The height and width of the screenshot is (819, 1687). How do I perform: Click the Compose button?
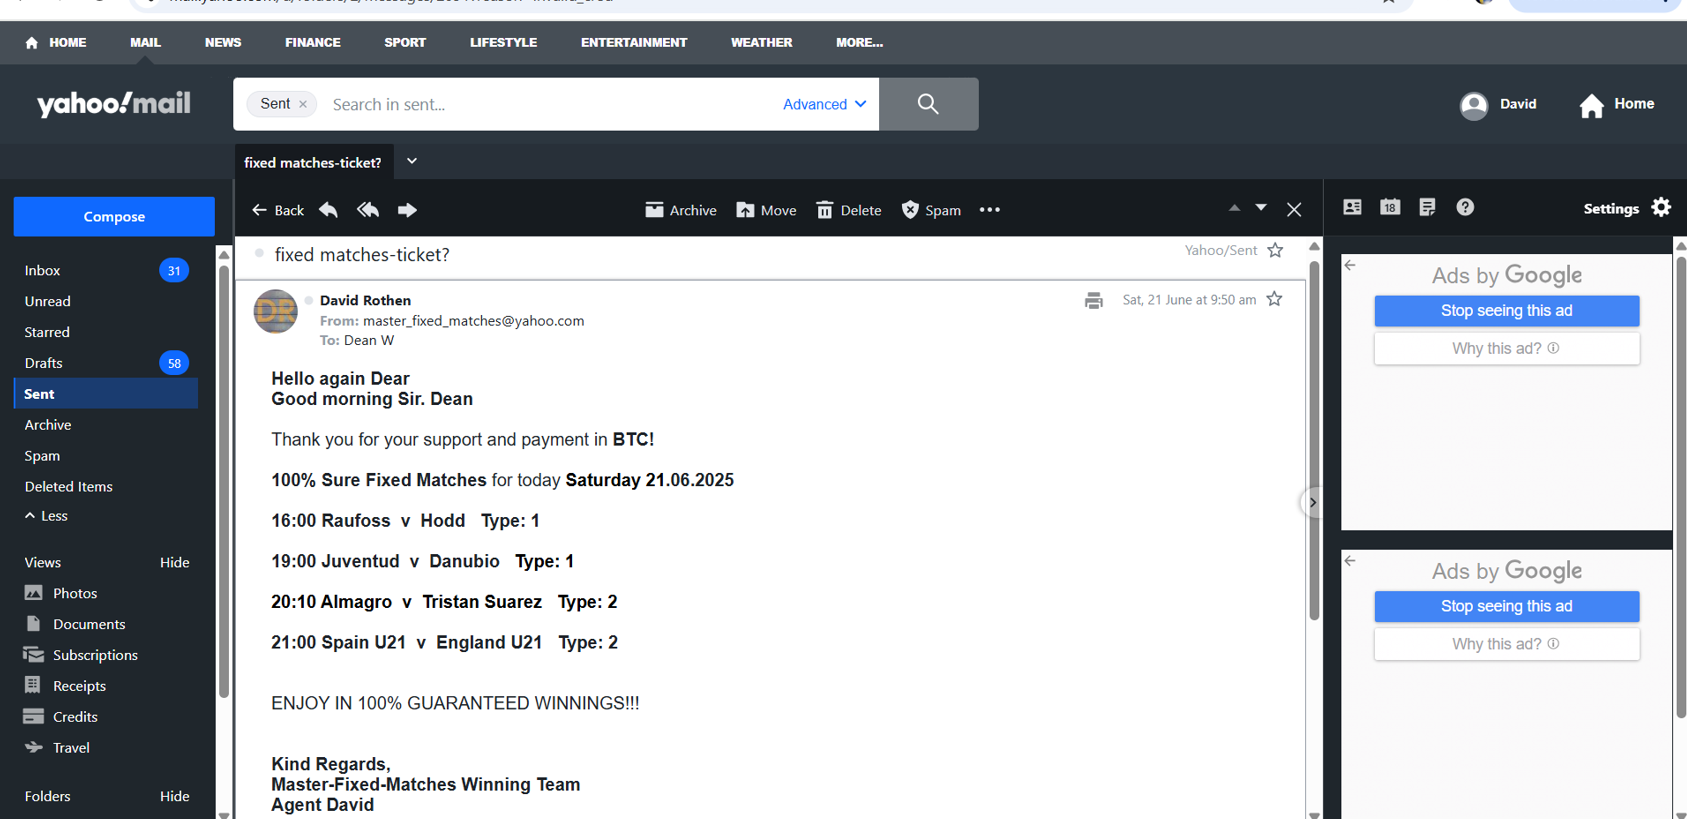point(114,216)
